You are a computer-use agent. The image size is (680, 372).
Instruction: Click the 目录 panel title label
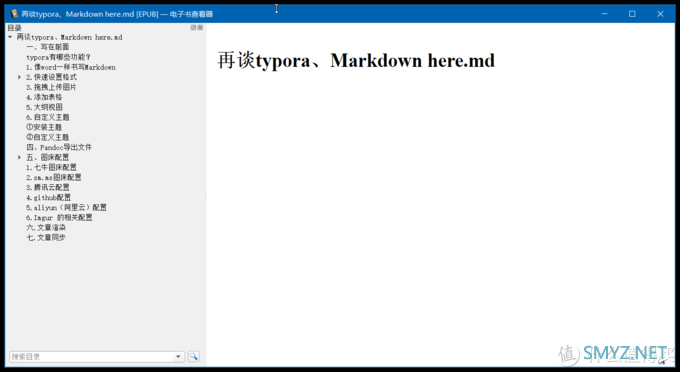pyautogui.click(x=14, y=28)
